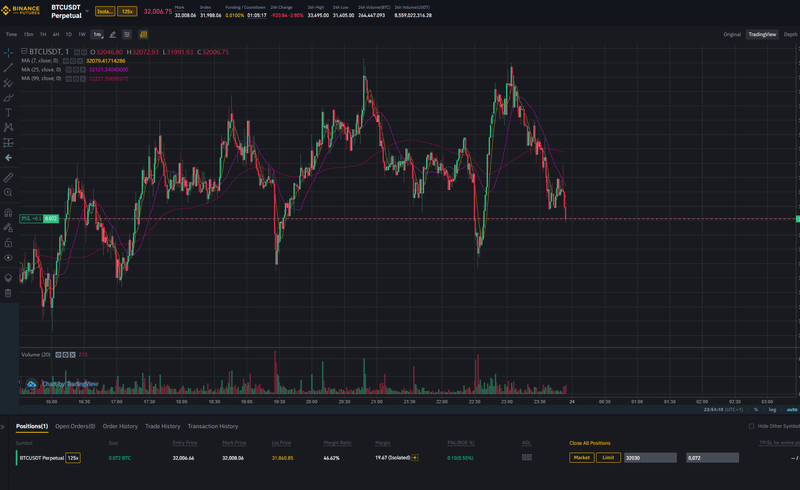The width and height of the screenshot is (800, 490).
Task: Remove the Volume indicator
Action: click(72, 355)
